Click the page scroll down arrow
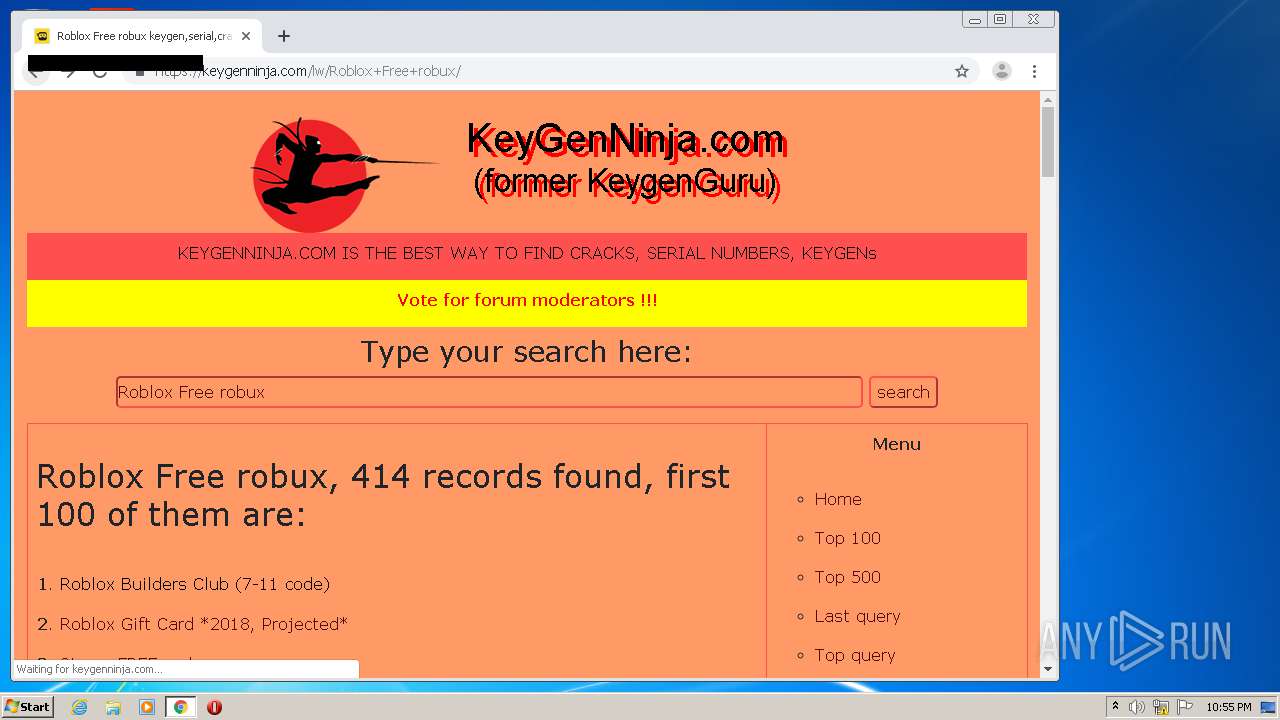The height and width of the screenshot is (720, 1280). [1048, 669]
